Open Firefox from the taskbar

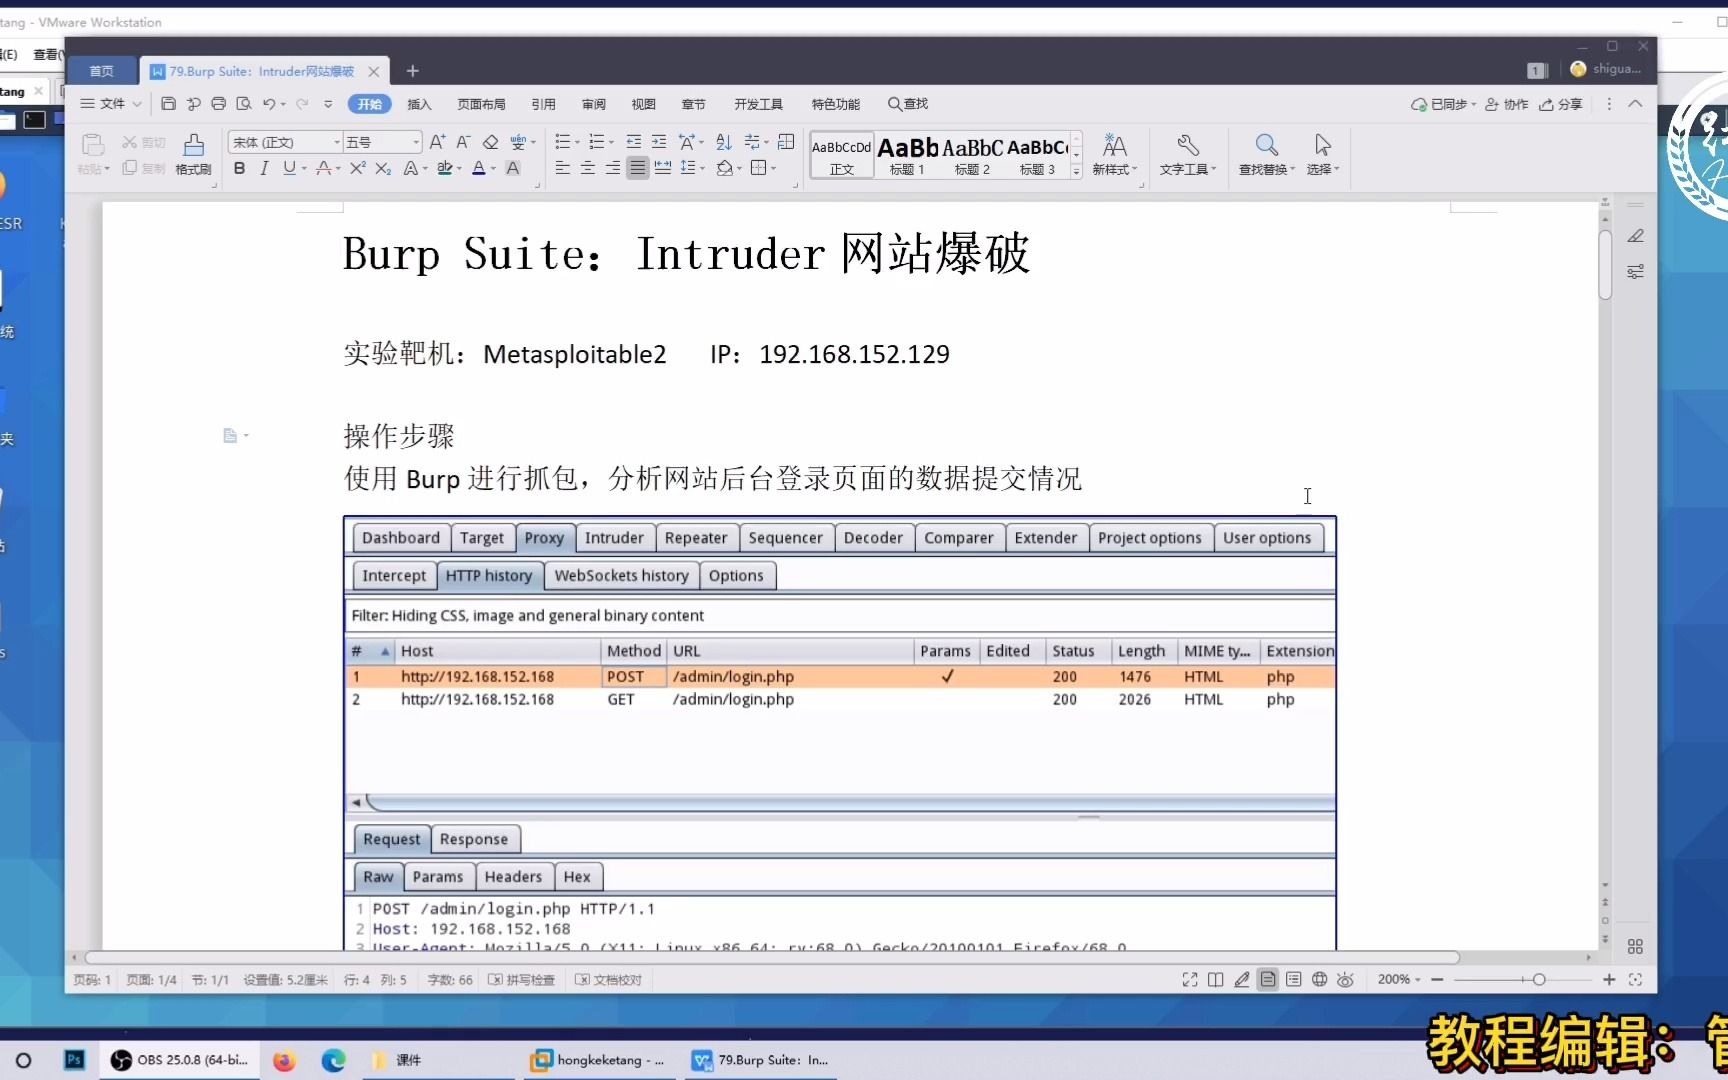click(284, 1060)
